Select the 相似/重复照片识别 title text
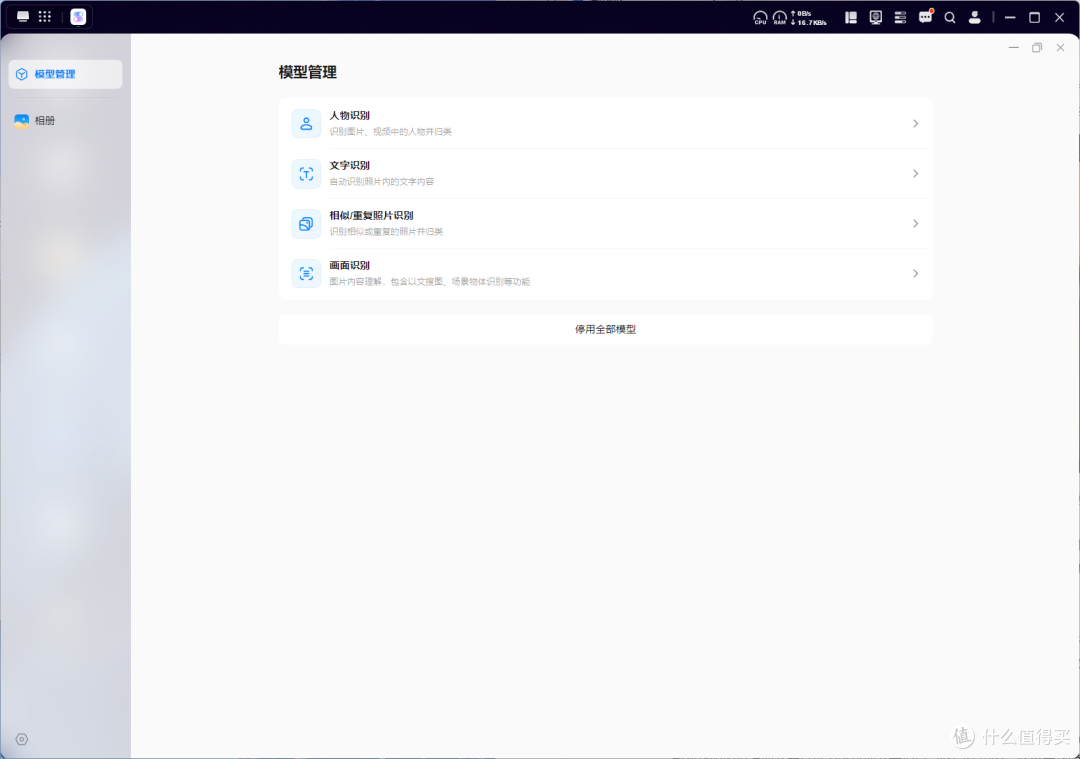Viewport: 1080px width, 759px height. pos(371,216)
